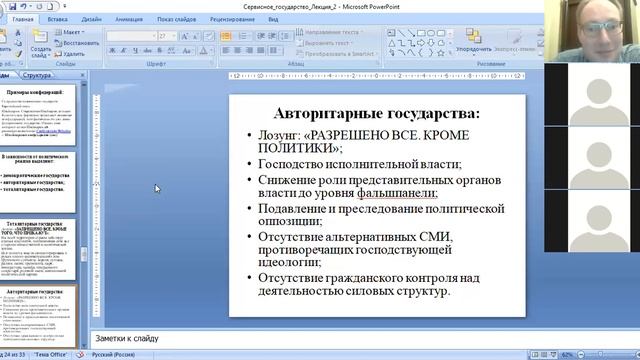Select the Тоталитарные государства slide thumbnail
The height and width of the screenshot is (360, 640).
tap(38, 249)
